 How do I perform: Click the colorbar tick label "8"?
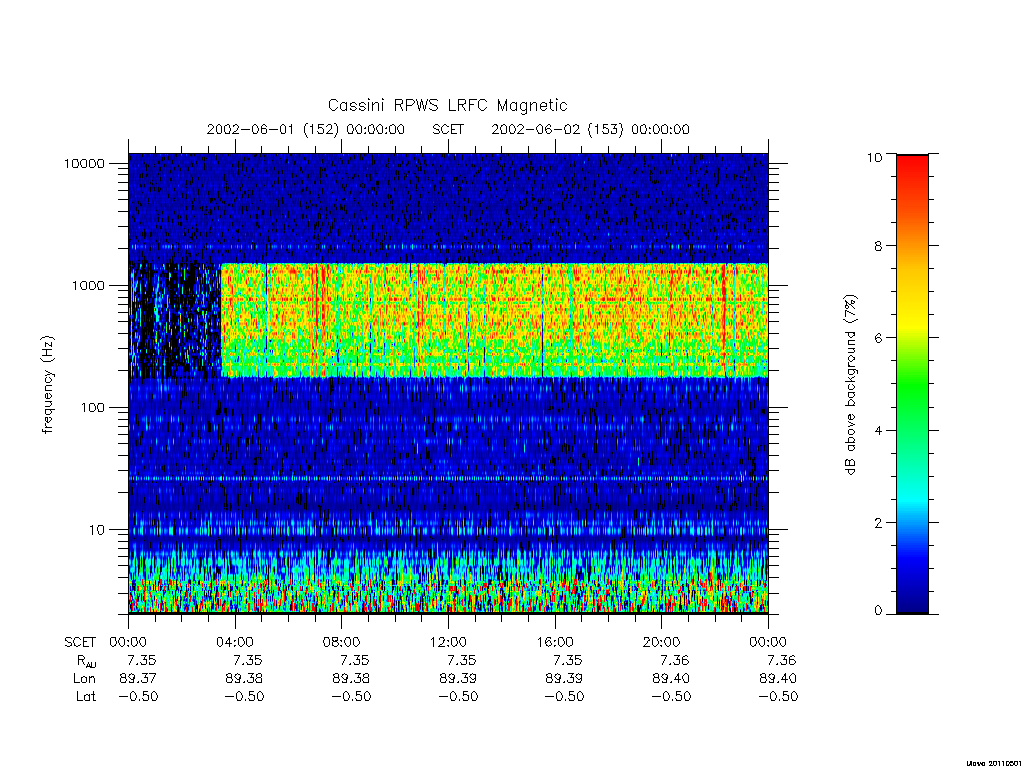(x=878, y=246)
